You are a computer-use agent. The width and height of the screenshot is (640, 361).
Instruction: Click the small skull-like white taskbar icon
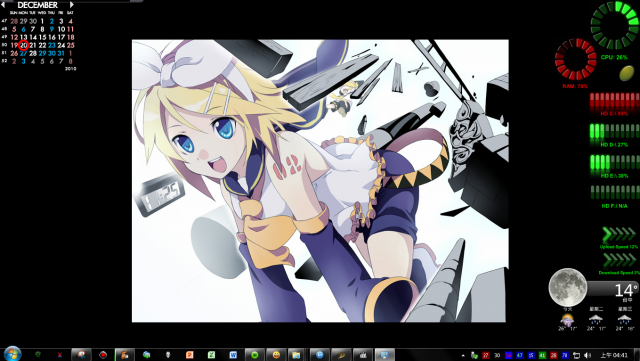(168, 354)
